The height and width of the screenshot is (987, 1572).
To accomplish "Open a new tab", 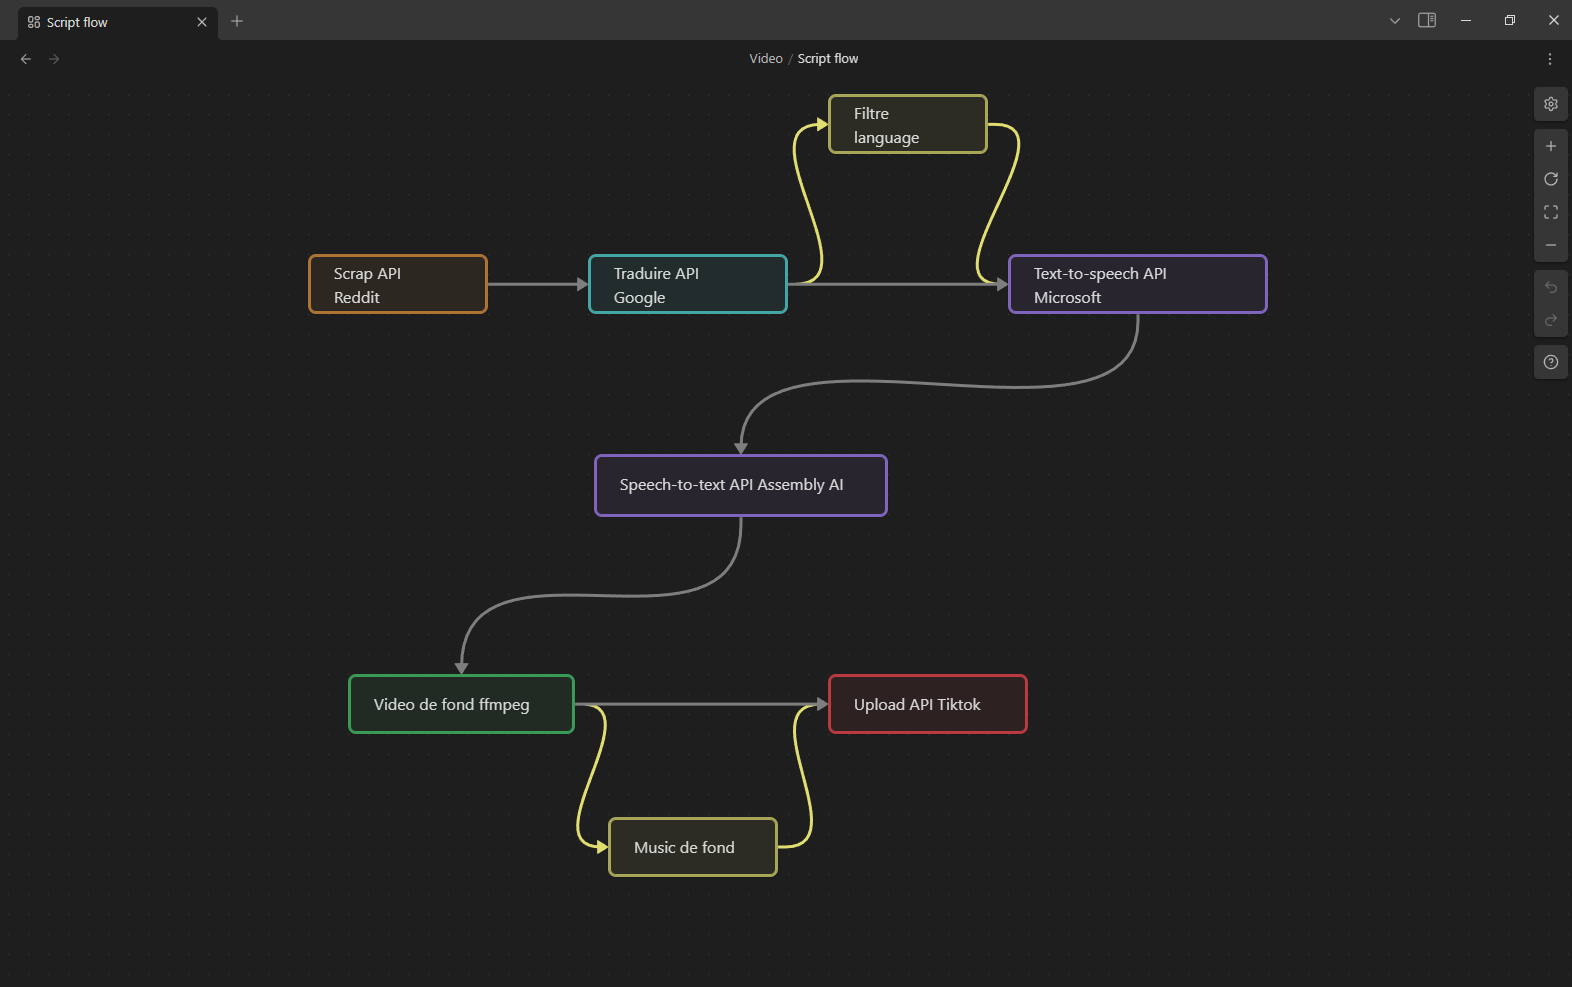I will click(x=237, y=21).
